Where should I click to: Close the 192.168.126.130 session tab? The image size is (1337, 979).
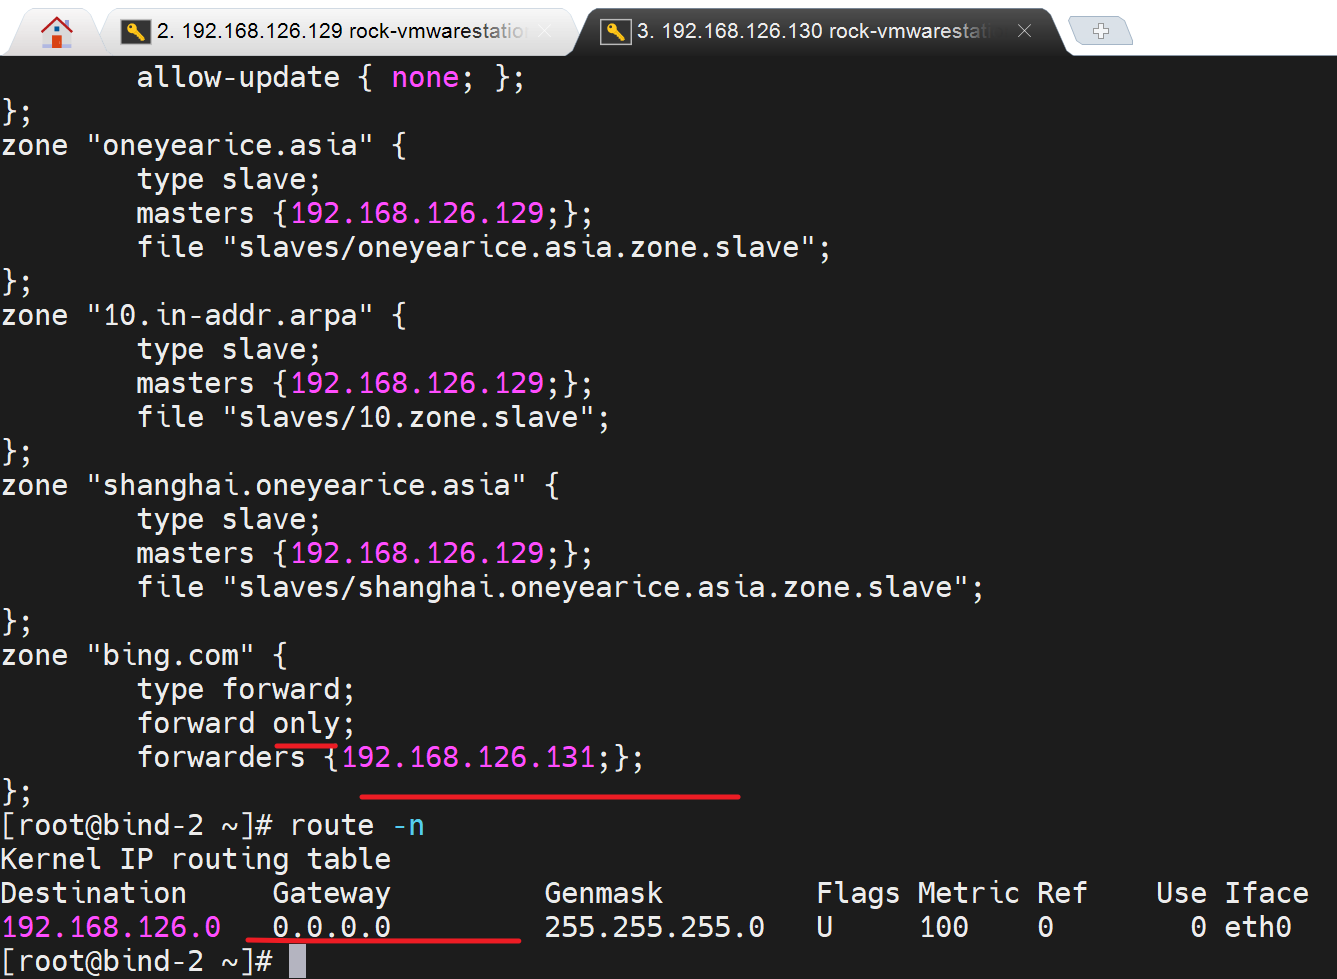(x=1024, y=31)
